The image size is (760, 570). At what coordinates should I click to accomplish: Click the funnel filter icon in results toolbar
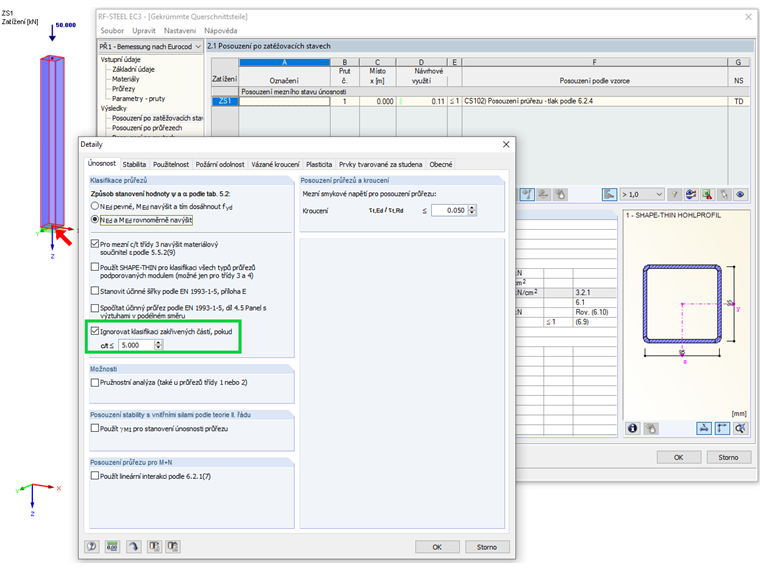(674, 194)
